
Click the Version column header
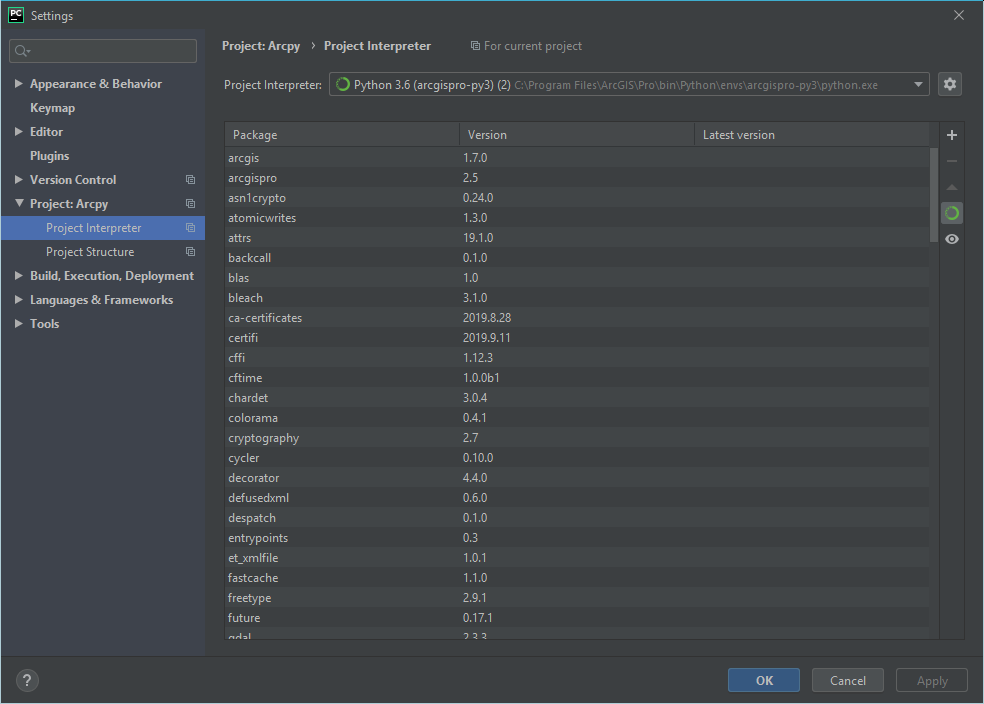click(x=577, y=135)
